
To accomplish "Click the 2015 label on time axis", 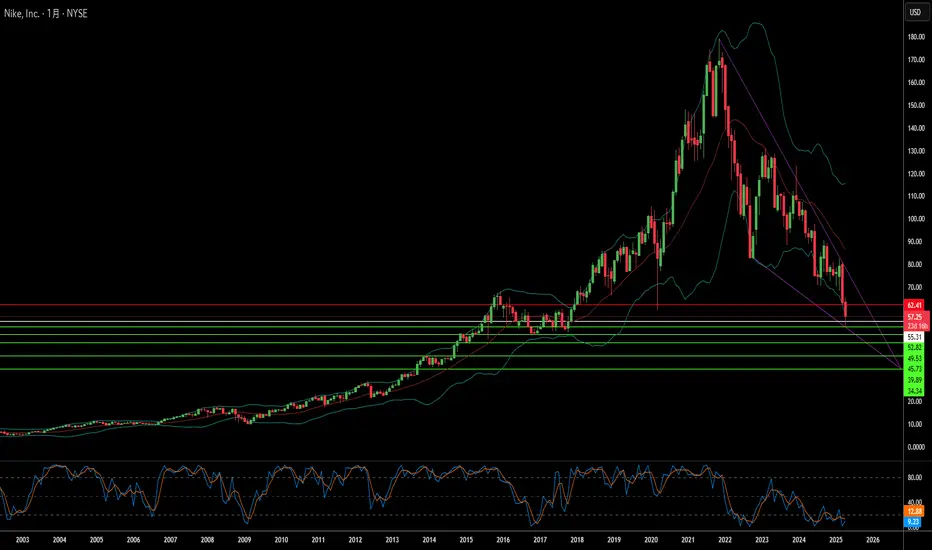I will 466,540.
